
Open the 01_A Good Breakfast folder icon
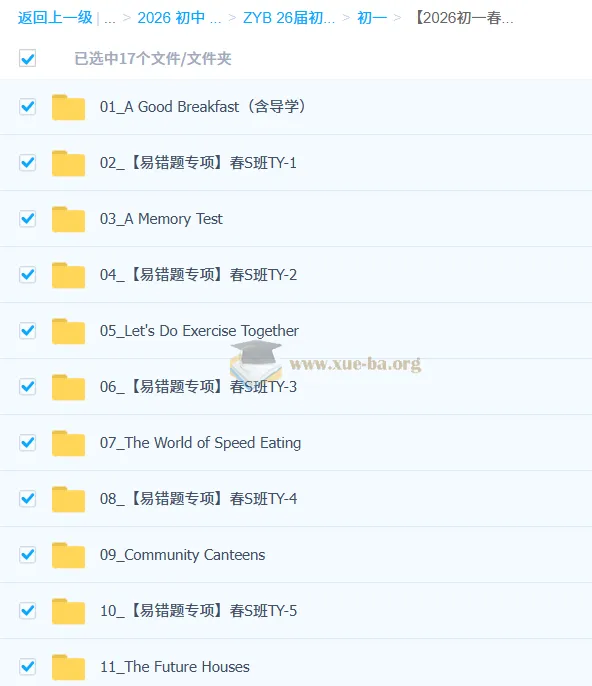point(68,107)
